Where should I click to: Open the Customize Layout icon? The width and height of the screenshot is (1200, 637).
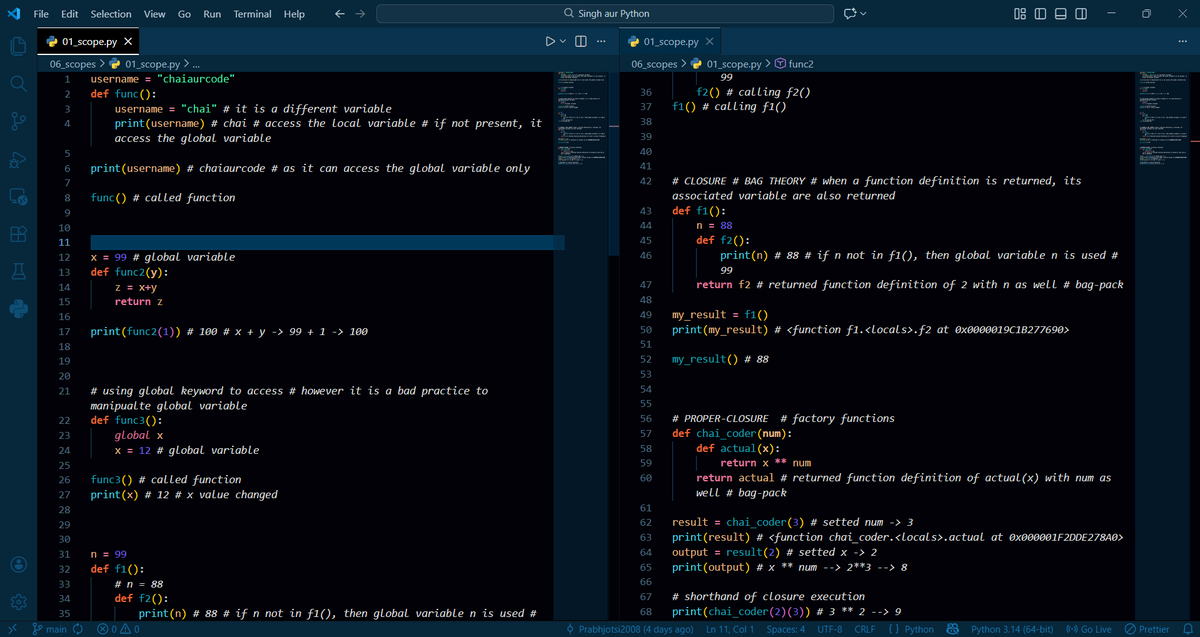pyautogui.click(x=1019, y=14)
